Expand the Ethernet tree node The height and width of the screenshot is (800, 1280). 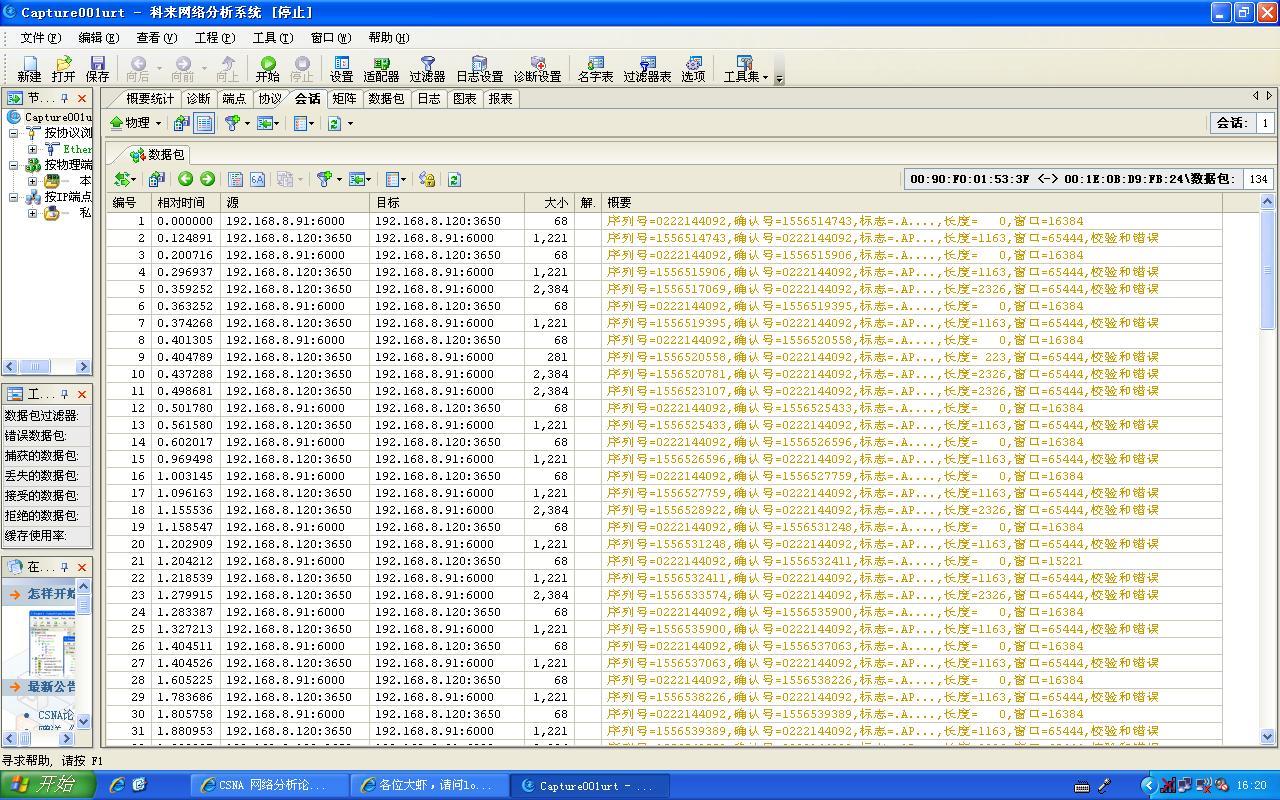32,149
